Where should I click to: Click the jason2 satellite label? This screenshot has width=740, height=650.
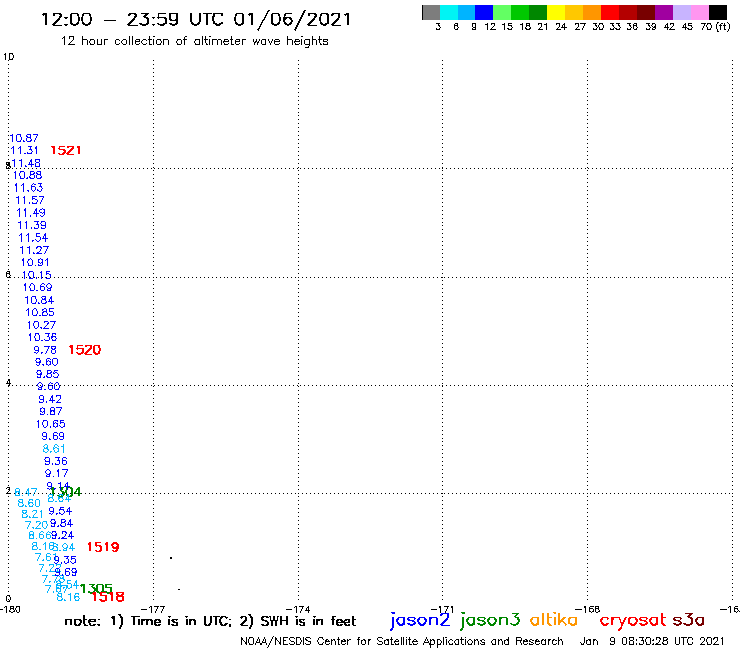click(x=420, y=620)
